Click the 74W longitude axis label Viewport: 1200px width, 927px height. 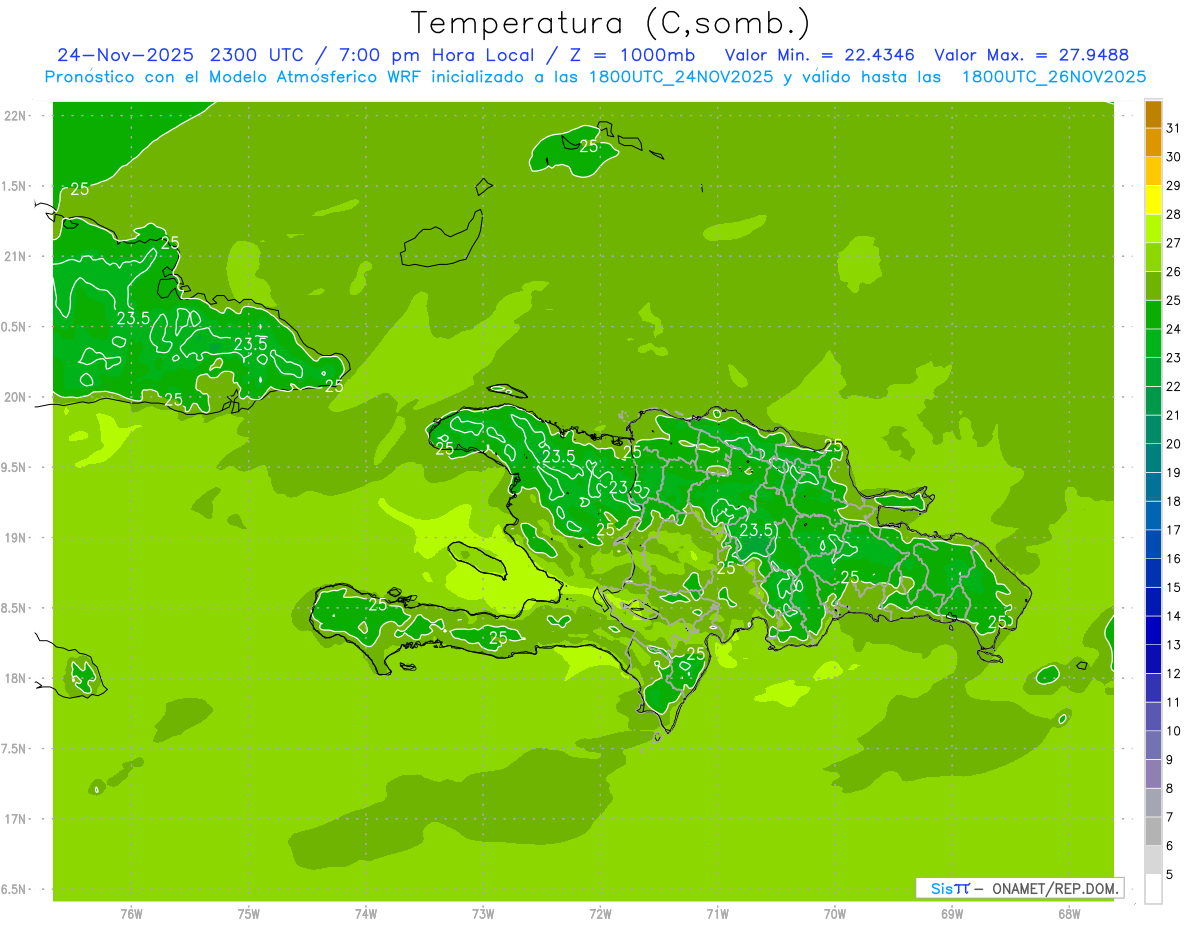click(x=366, y=914)
